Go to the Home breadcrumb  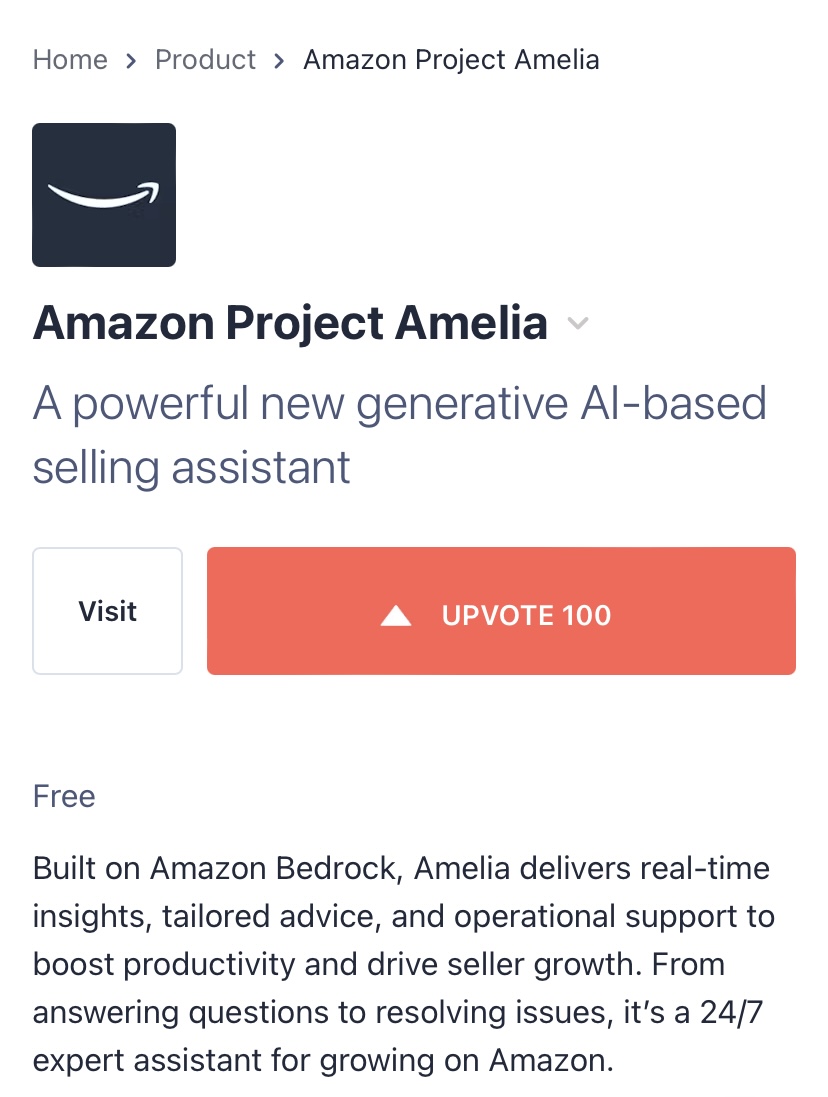pos(70,60)
